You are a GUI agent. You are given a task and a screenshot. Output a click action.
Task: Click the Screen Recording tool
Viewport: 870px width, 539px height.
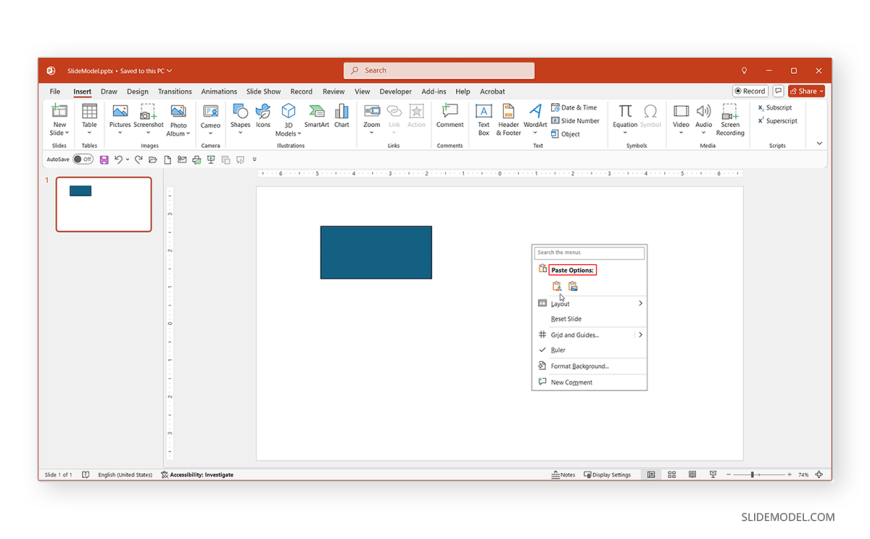pos(730,119)
